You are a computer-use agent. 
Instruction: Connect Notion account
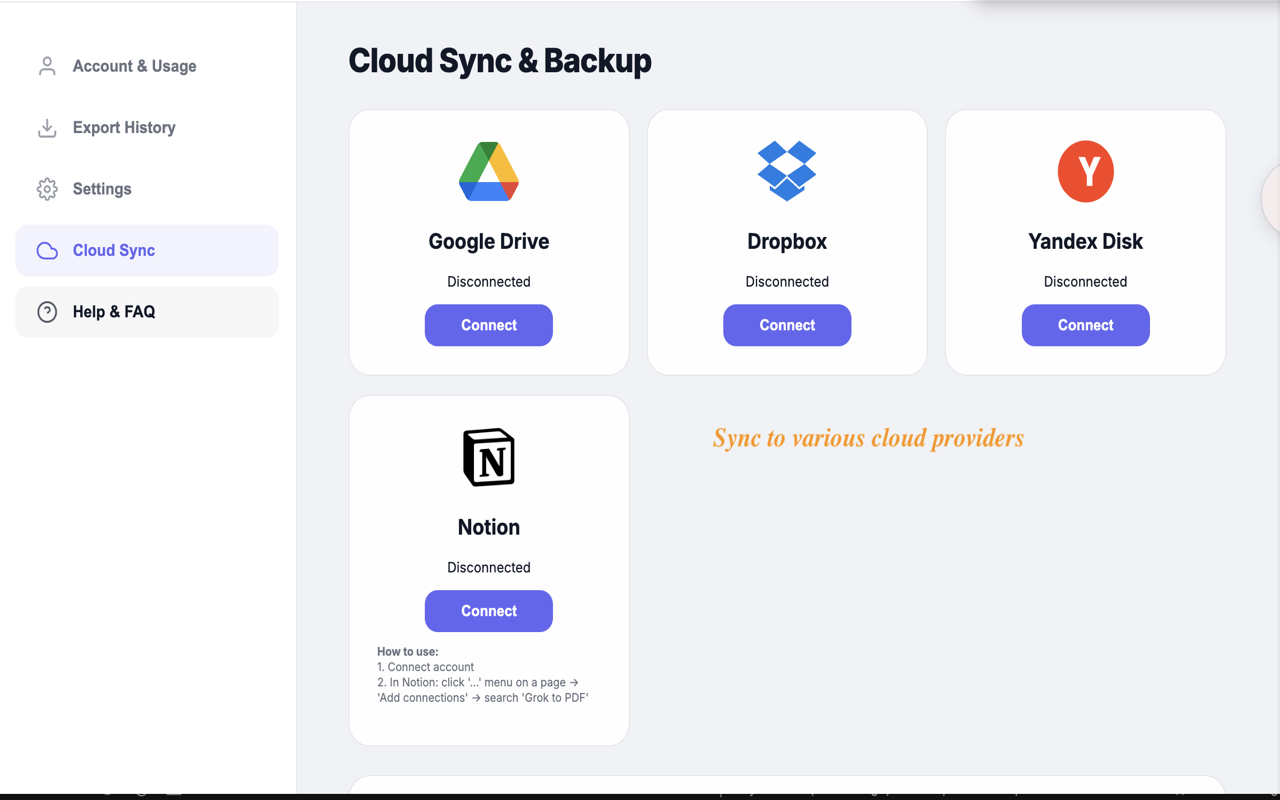pos(489,611)
